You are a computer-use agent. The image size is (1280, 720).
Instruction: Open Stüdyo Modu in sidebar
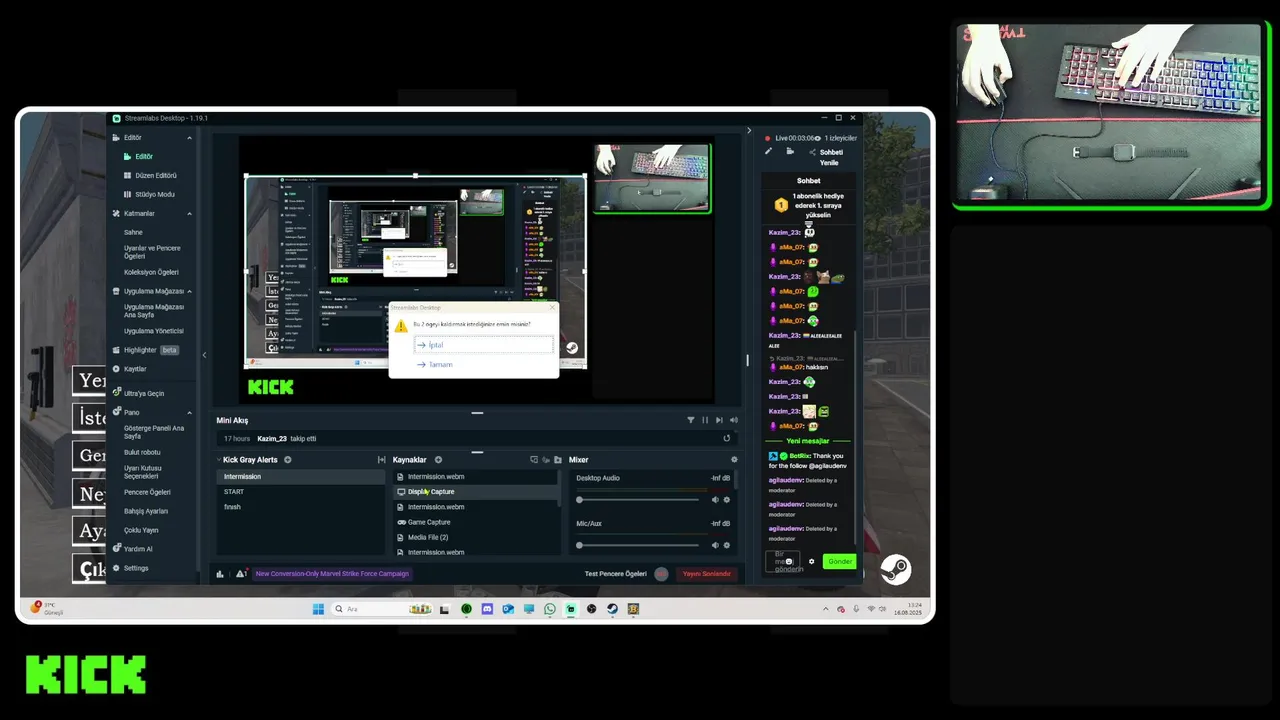point(148,194)
